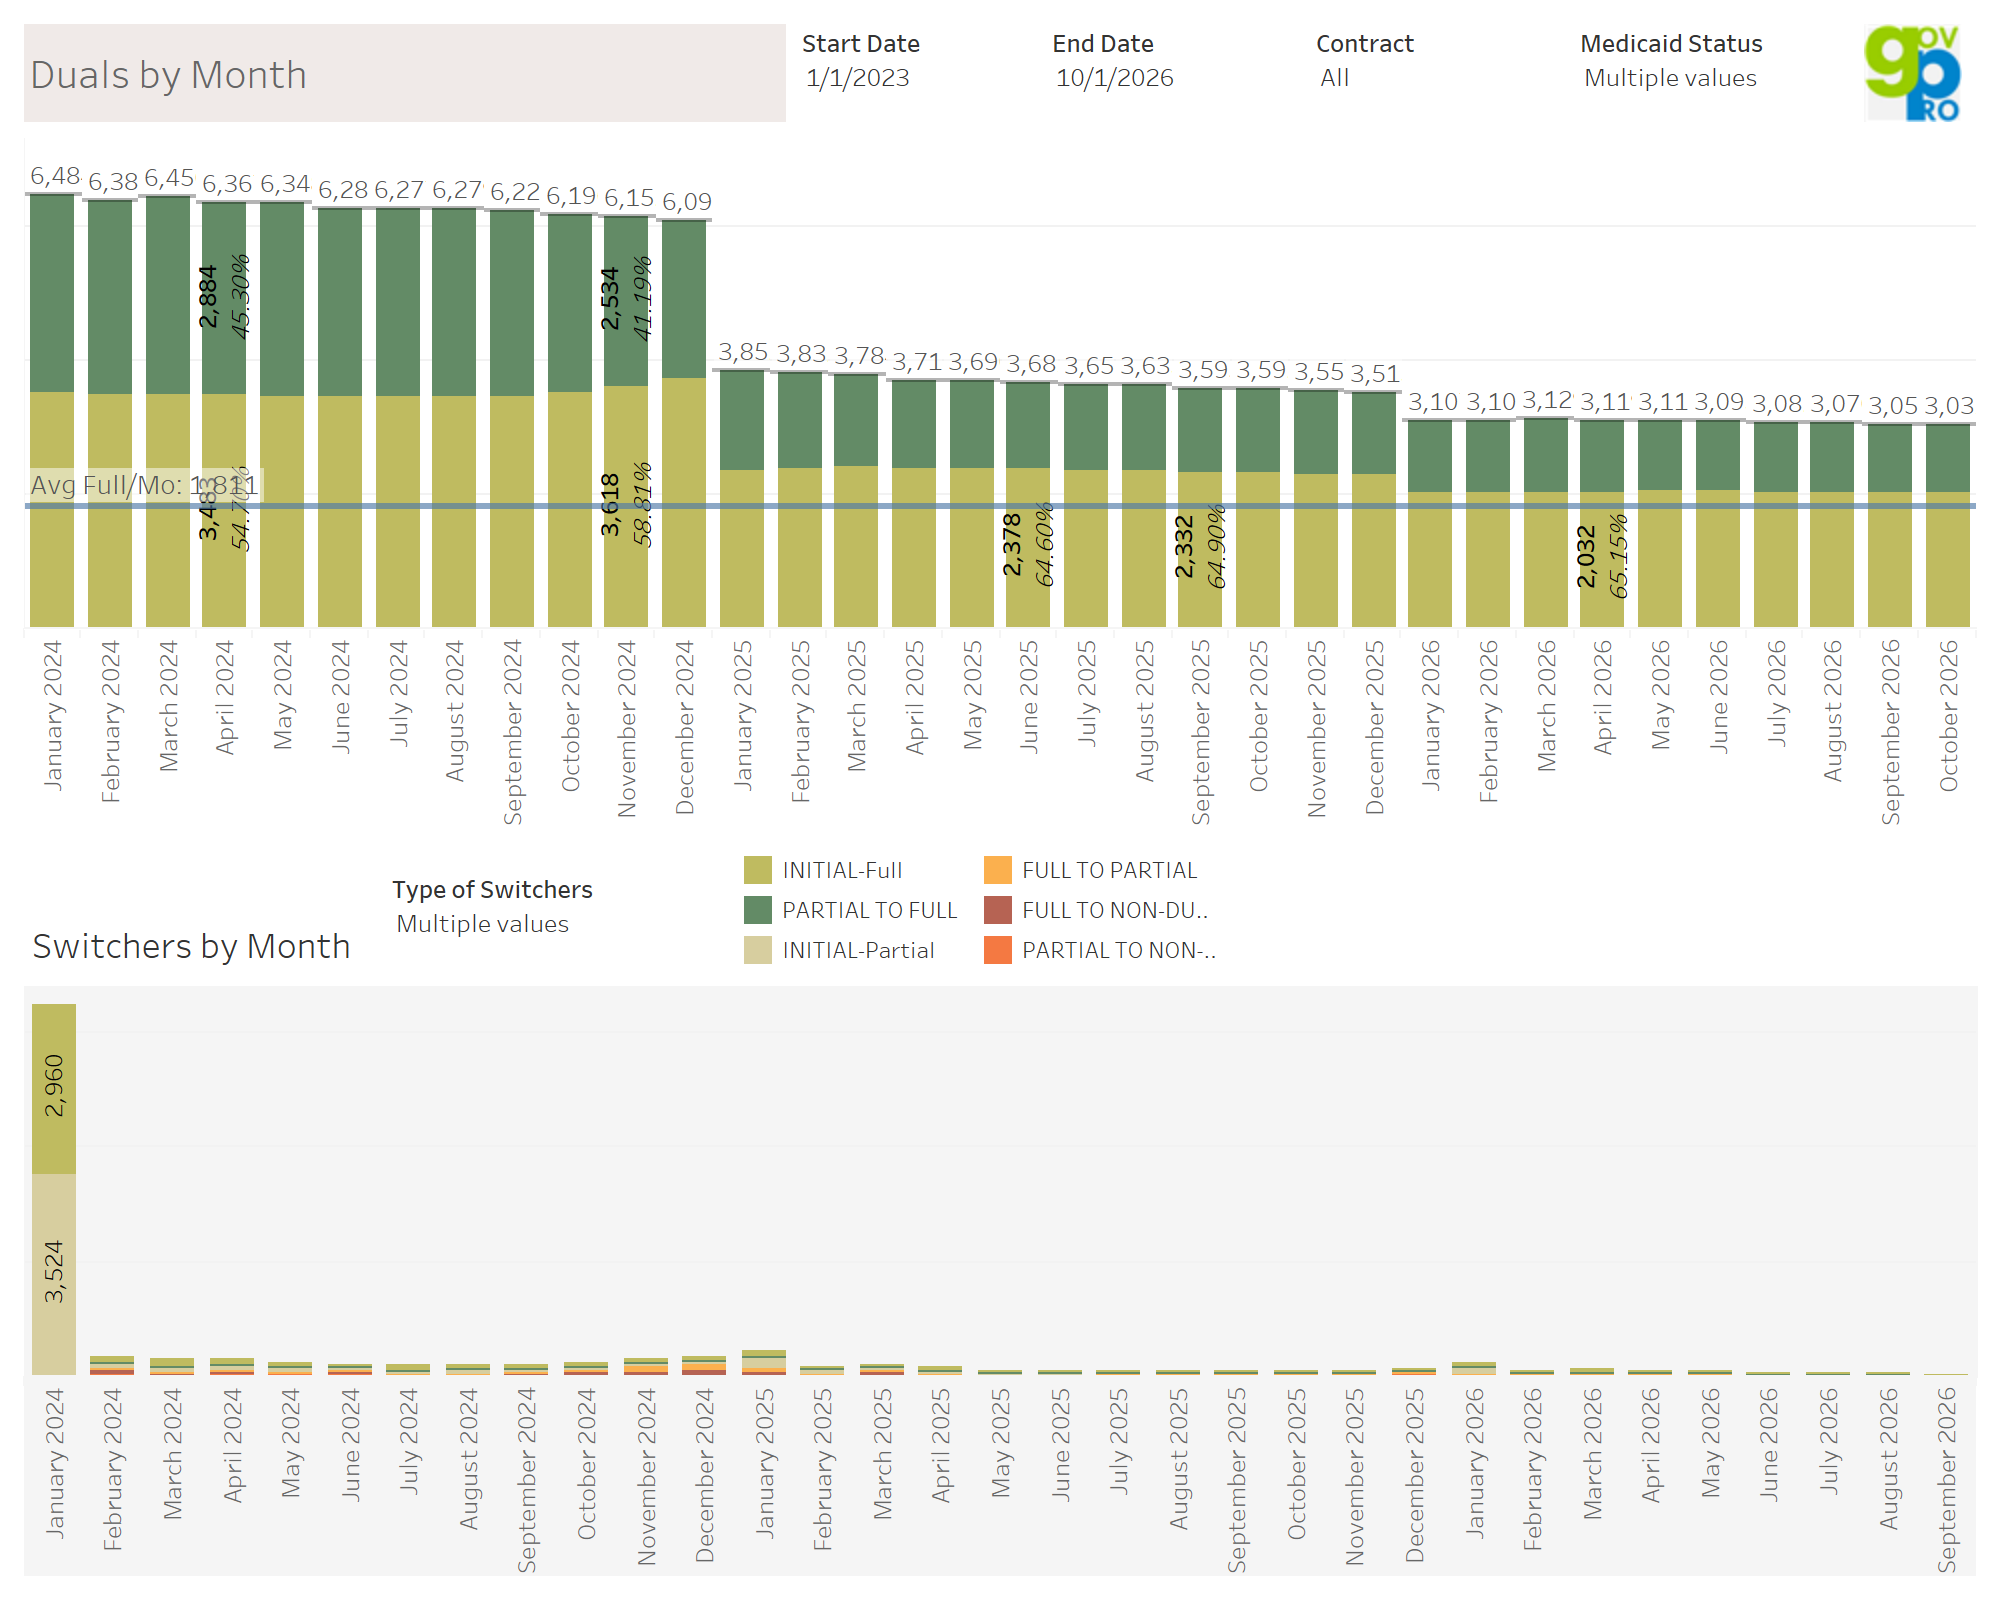Select the PARTIAL TO NON-.. legend swatch
This screenshot has height=1600, width=2000.
coord(998,950)
